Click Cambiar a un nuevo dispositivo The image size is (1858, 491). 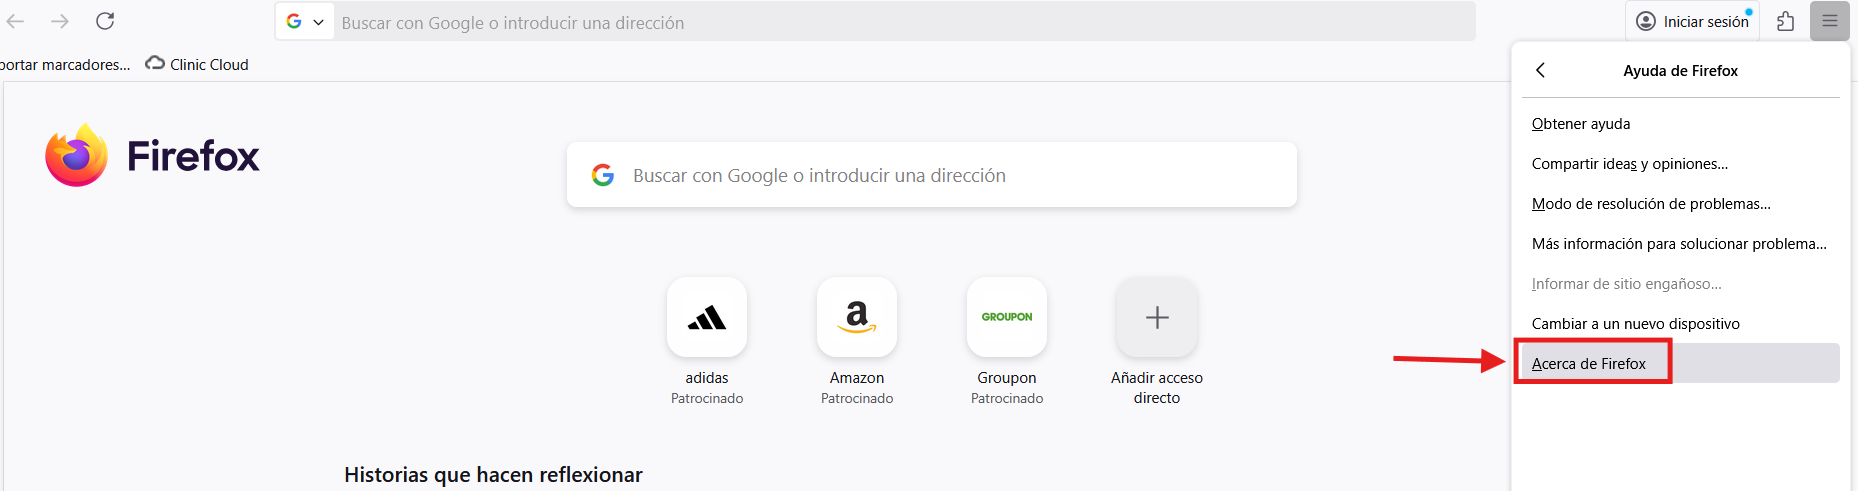(x=1635, y=324)
